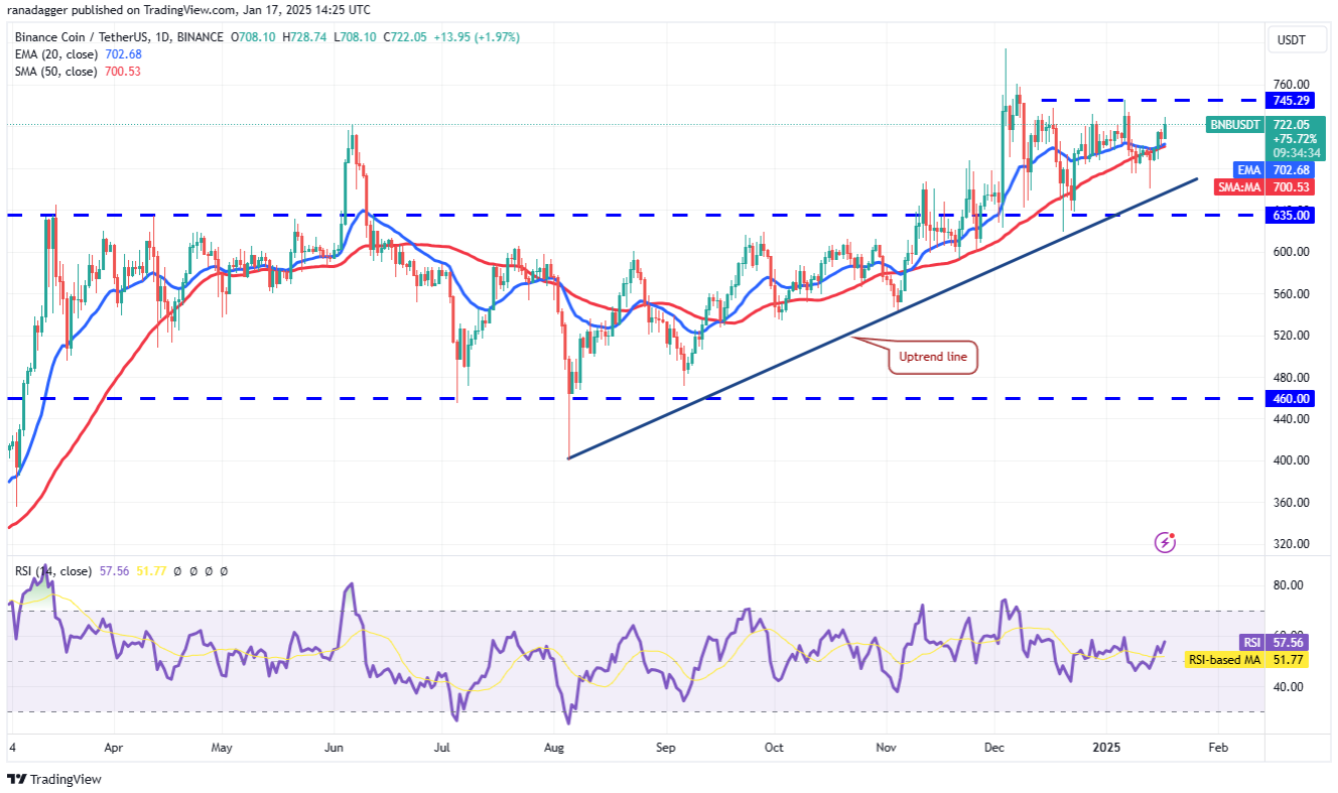Click the Feb label on the time axis
1338x793 pixels.
tap(1217, 747)
